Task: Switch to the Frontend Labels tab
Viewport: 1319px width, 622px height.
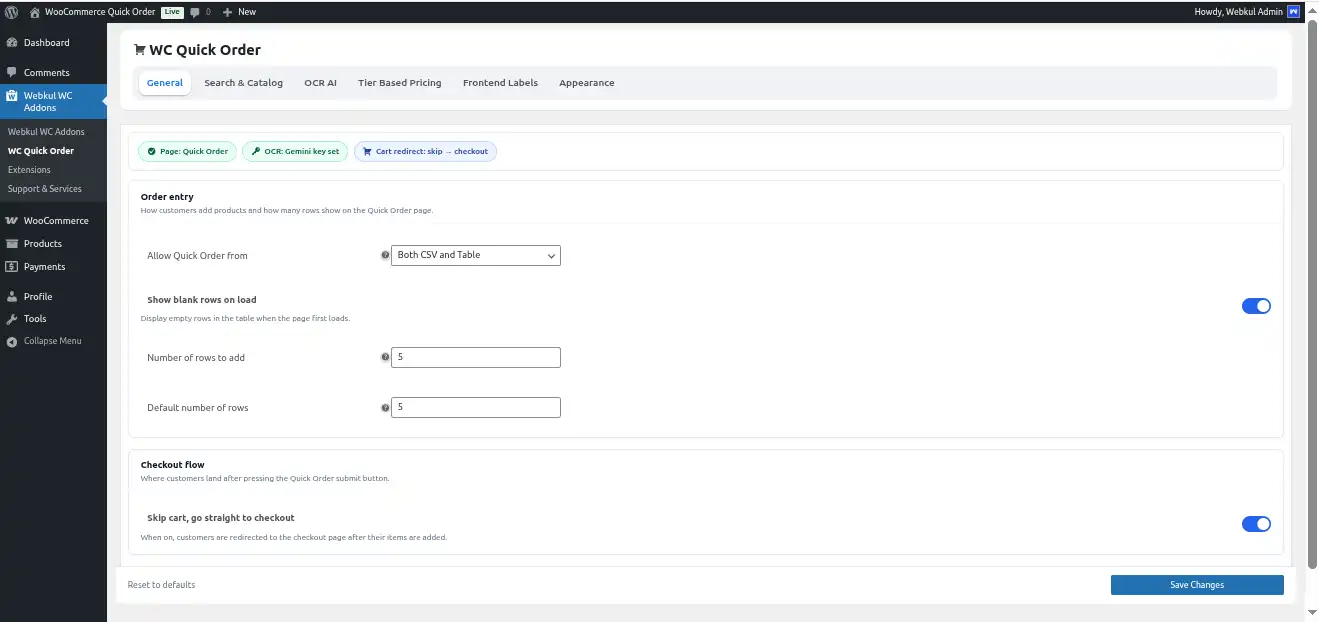Action: point(500,83)
